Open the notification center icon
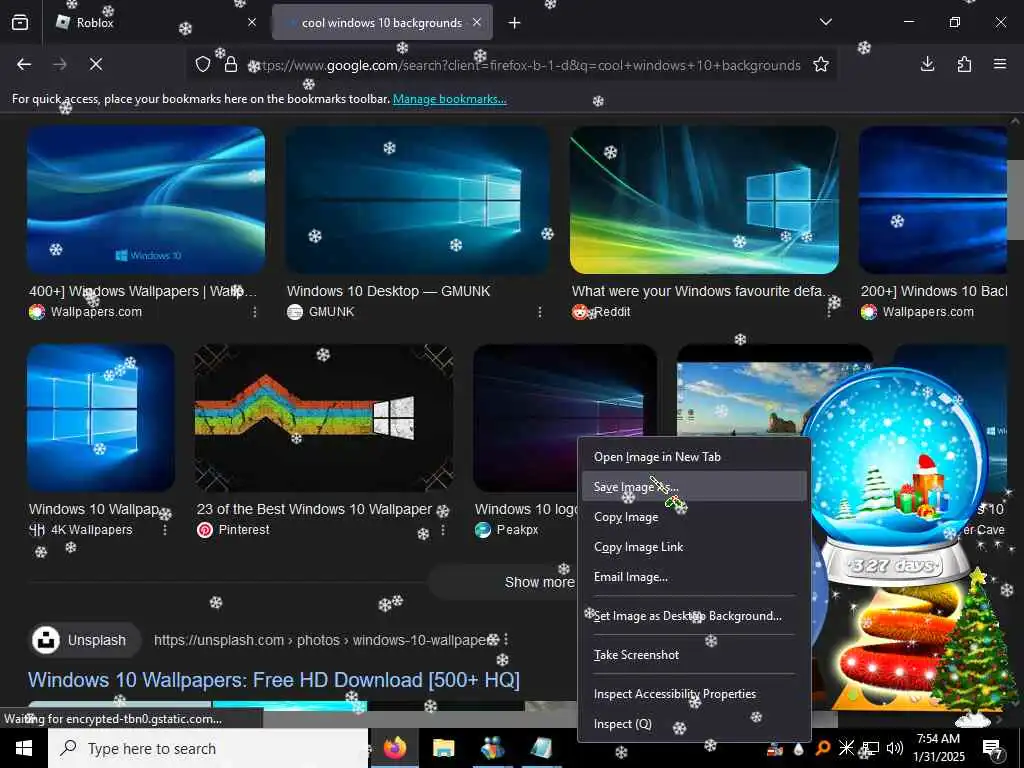The height and width of the screenshot is (768, 1024). [x=992, y=748]
